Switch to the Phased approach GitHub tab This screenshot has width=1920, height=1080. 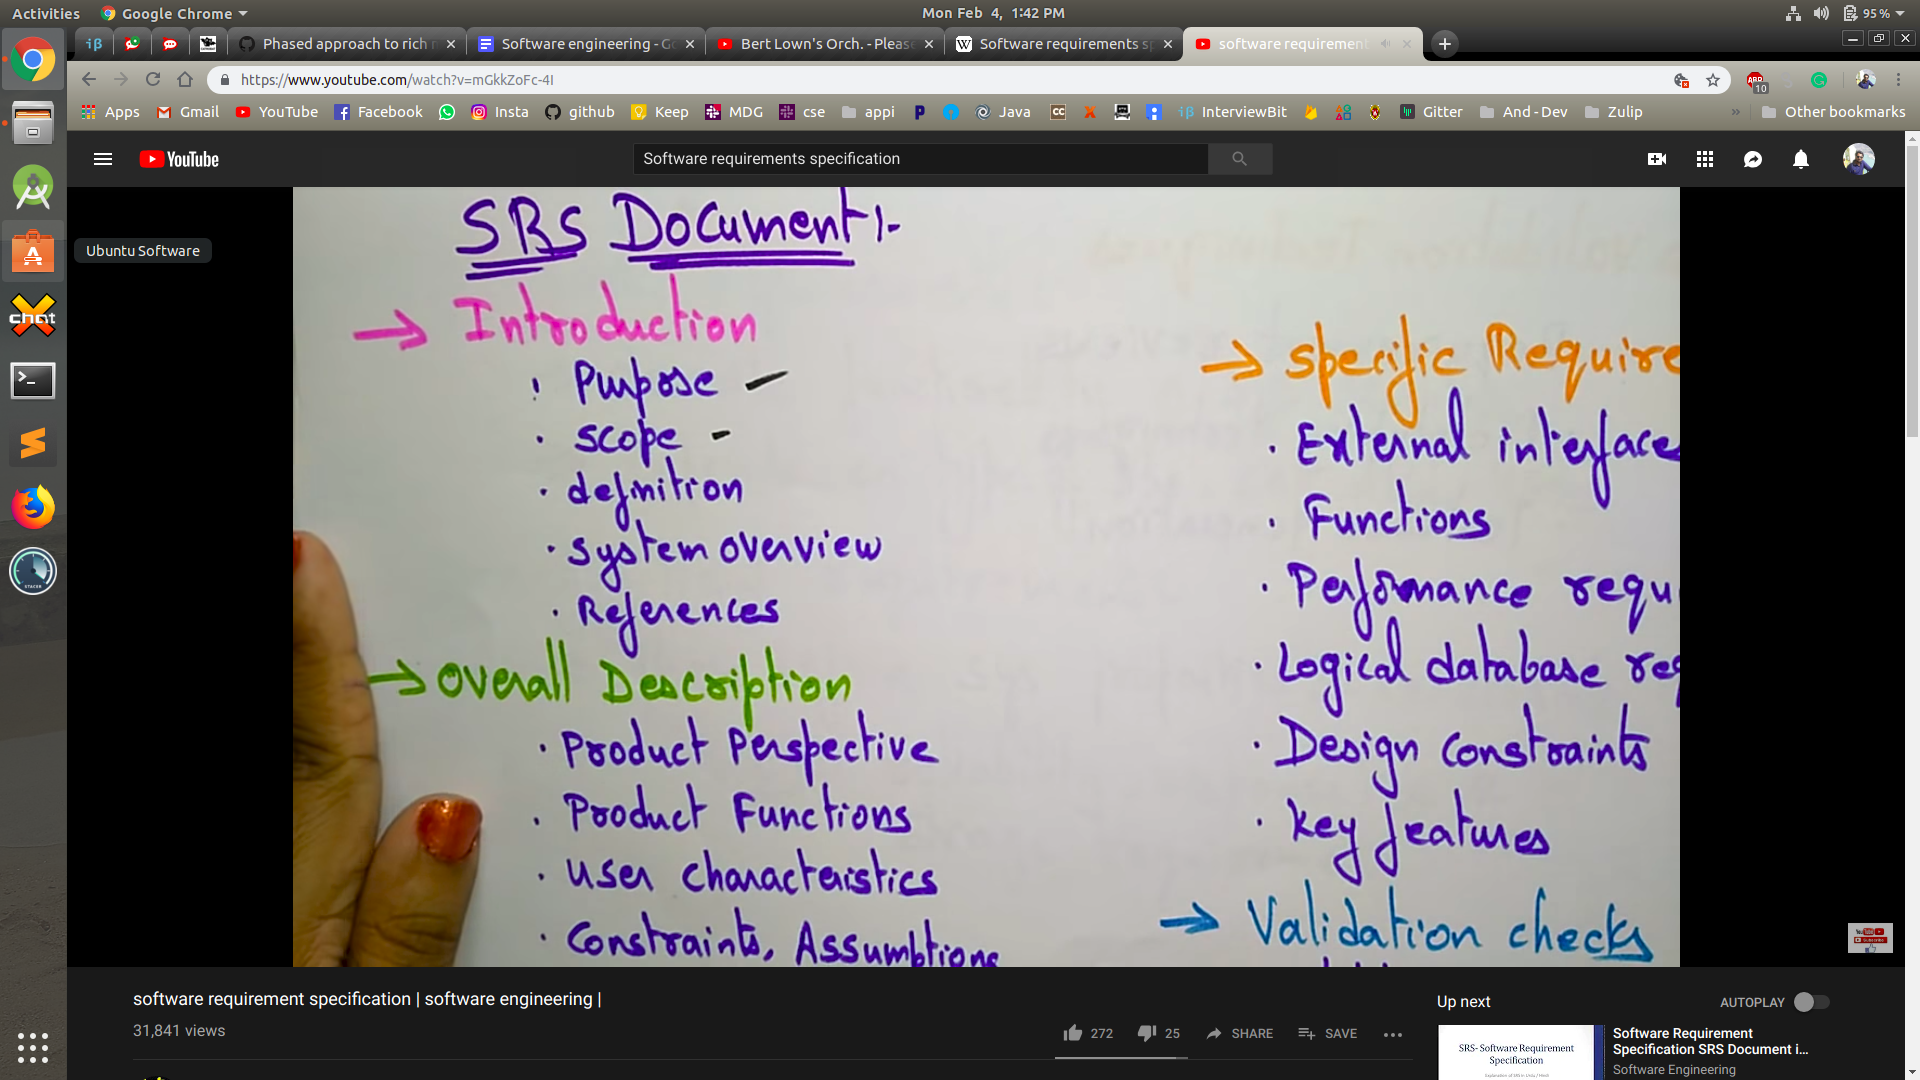pyautogui.click(x=347, y=44)
